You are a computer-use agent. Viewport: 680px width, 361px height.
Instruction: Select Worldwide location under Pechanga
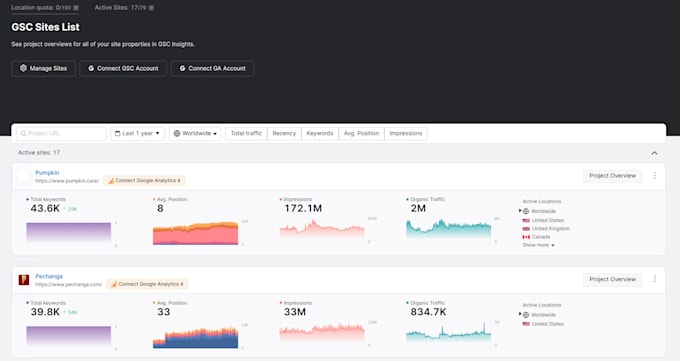[543, 315]
